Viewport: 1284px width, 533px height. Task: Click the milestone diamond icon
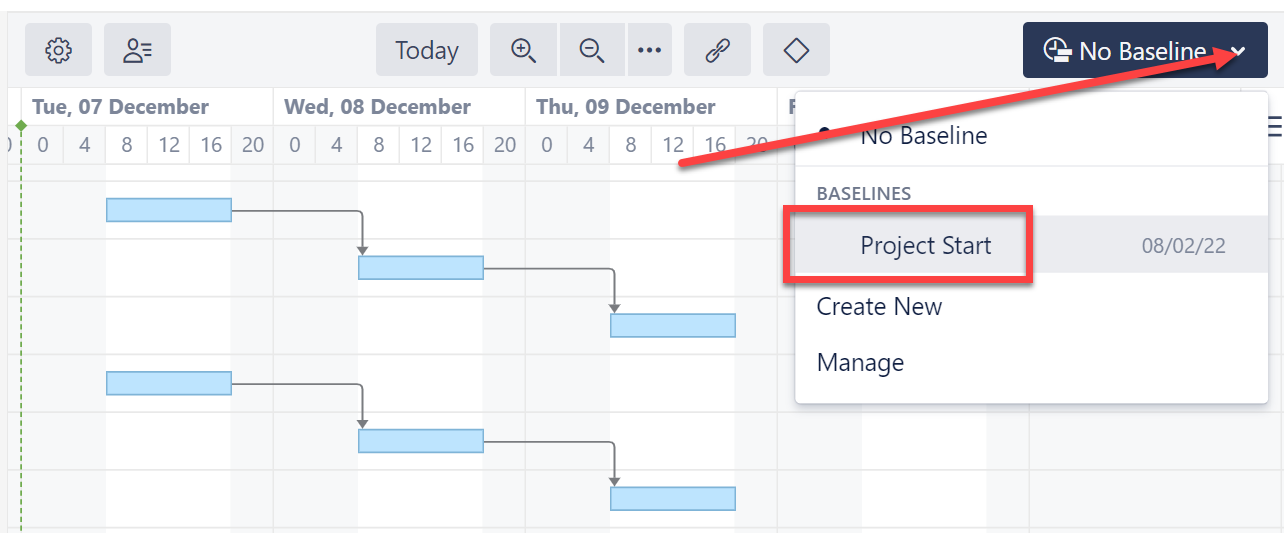point(796,50)
